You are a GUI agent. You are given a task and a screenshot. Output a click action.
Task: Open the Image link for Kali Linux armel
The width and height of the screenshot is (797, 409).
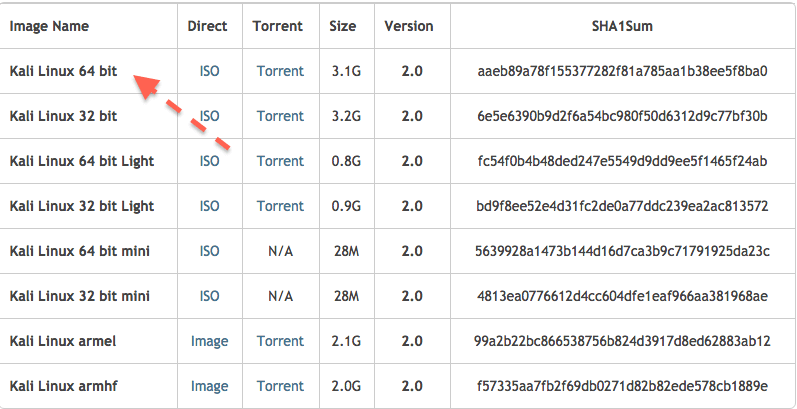[x=209, y=341]
